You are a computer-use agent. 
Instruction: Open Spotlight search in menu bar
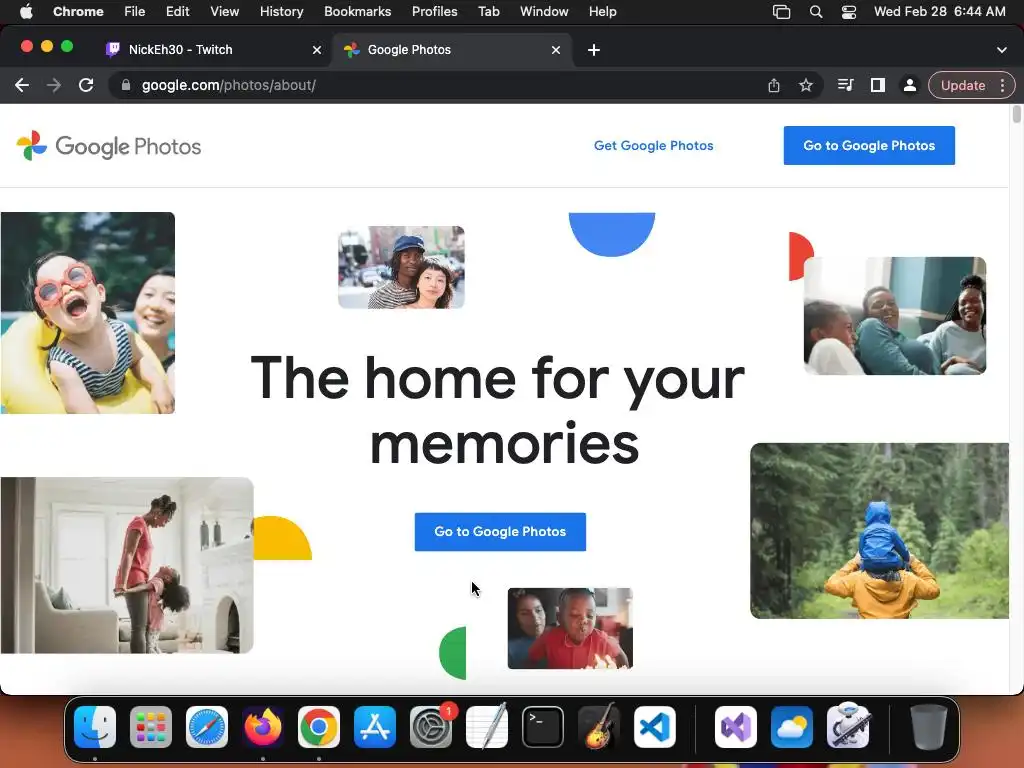[816, 12]
